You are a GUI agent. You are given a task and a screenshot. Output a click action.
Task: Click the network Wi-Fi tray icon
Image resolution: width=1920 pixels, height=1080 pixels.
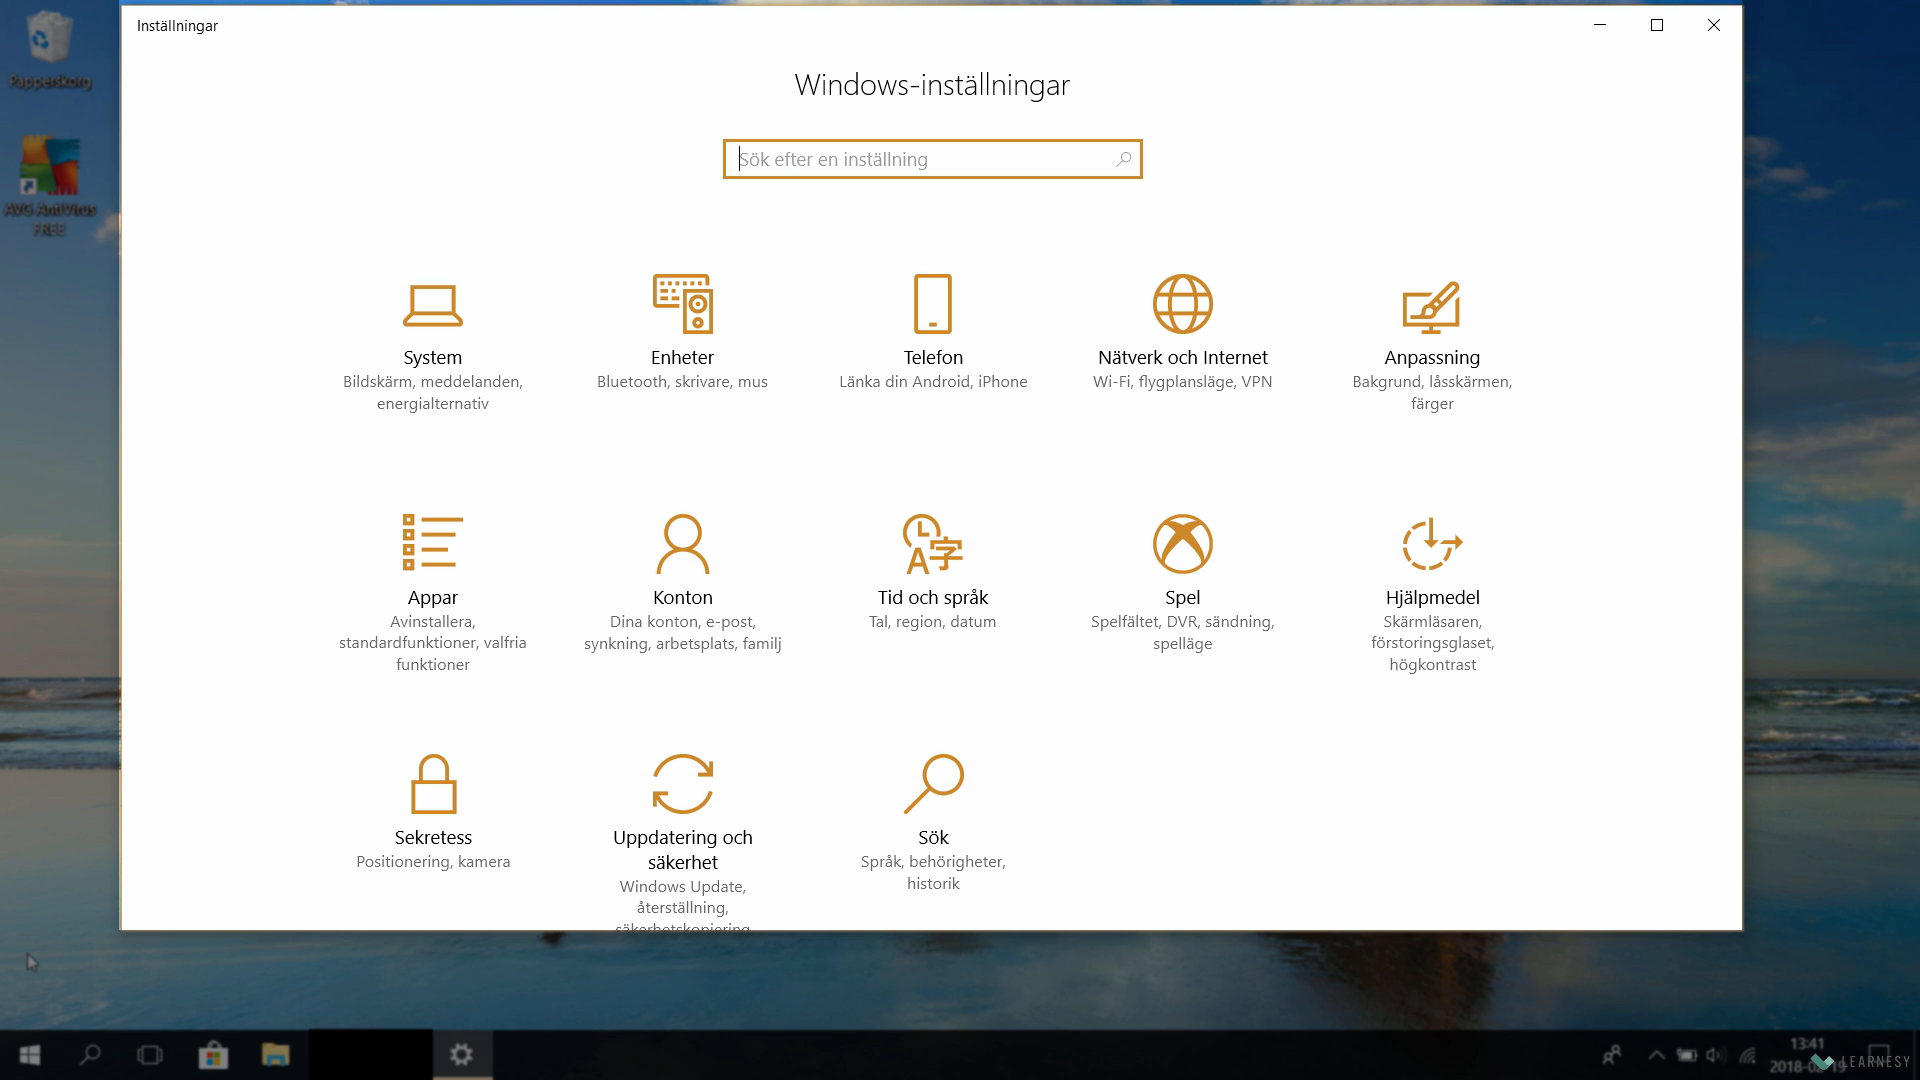1748,1055
